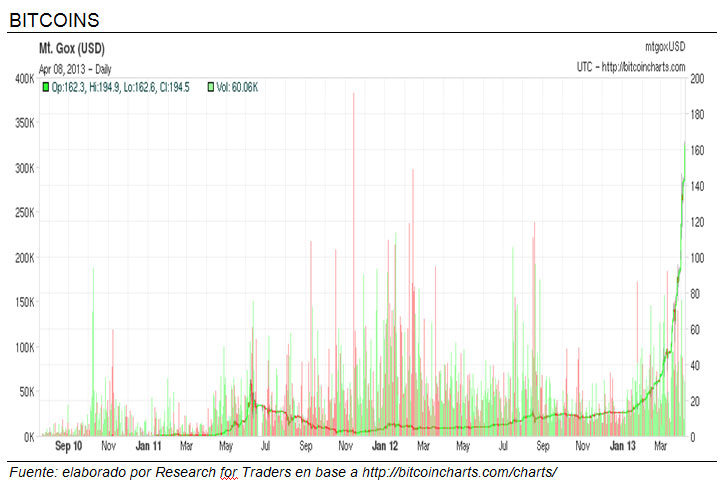Click the 60 price axis label
This screenshot has width=724, height=490.
[x=695, y=330]
